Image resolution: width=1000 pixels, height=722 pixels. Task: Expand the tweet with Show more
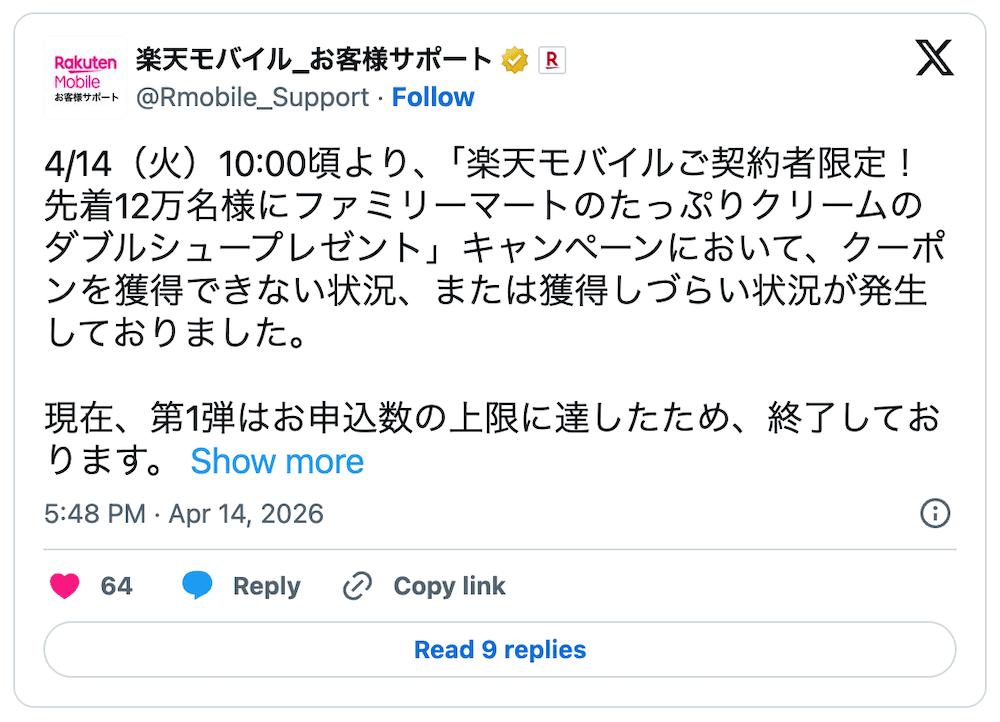[277, 461]
